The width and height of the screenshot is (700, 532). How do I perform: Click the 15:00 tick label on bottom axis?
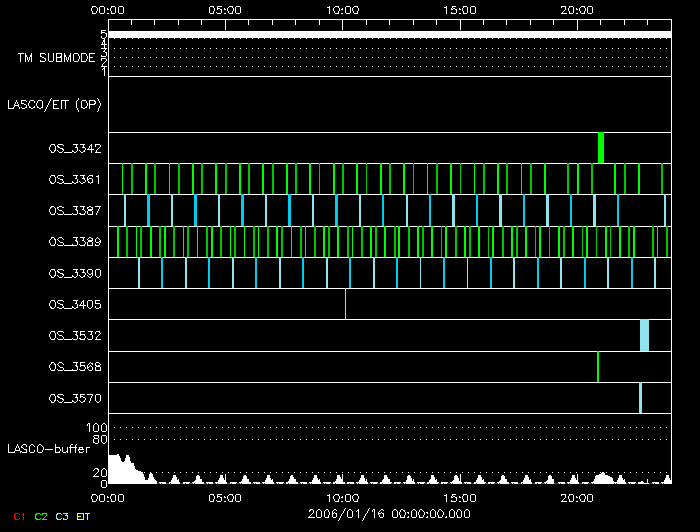(459, 495)
